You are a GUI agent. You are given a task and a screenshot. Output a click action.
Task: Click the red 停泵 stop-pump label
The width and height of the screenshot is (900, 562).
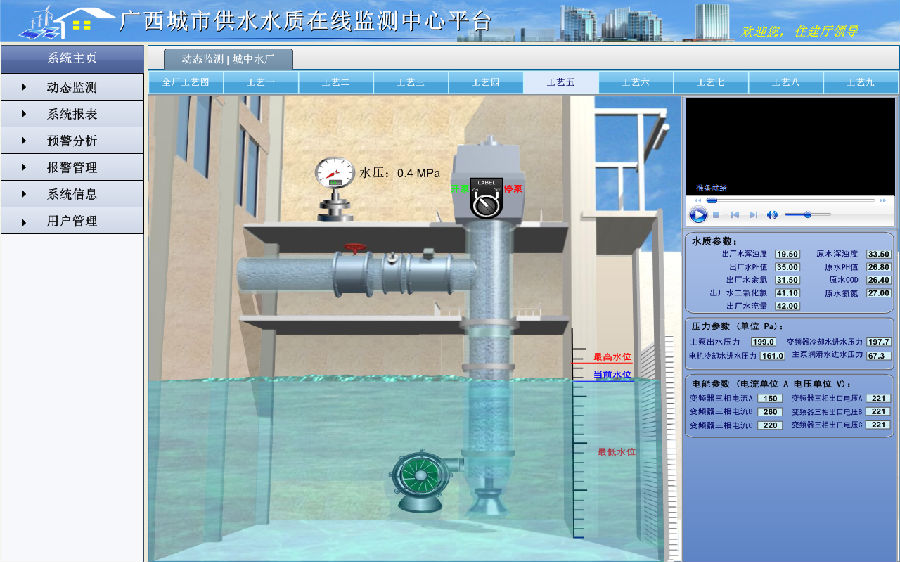(x=515, y=188)
